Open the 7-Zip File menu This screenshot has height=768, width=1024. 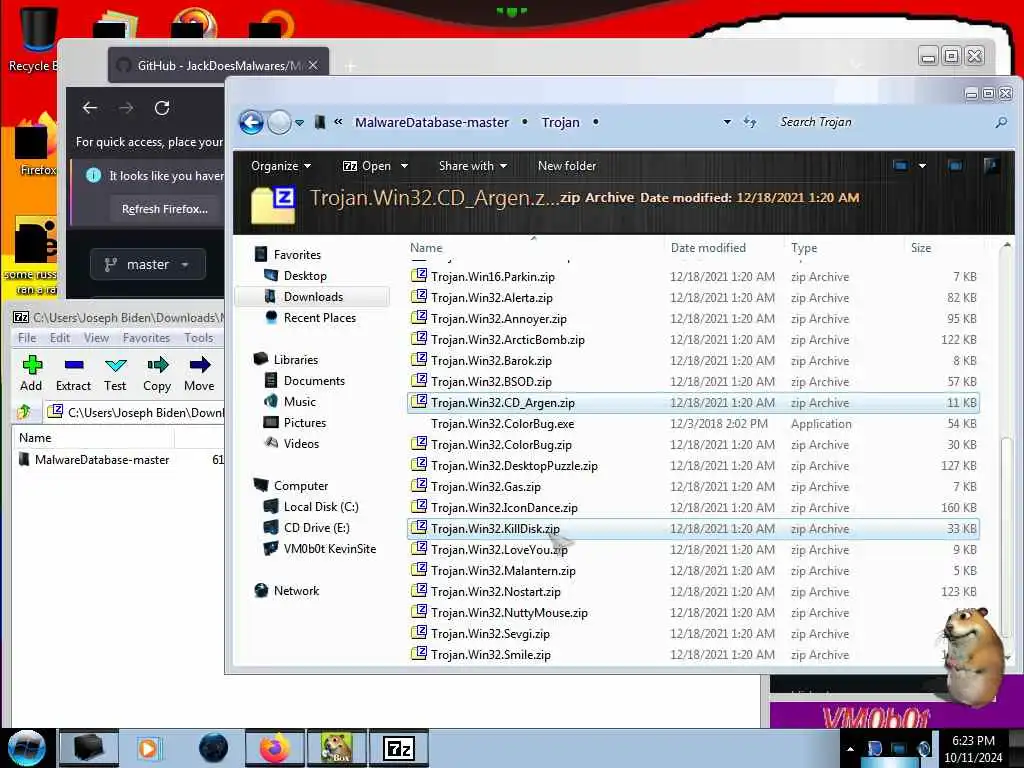(27, 338)
